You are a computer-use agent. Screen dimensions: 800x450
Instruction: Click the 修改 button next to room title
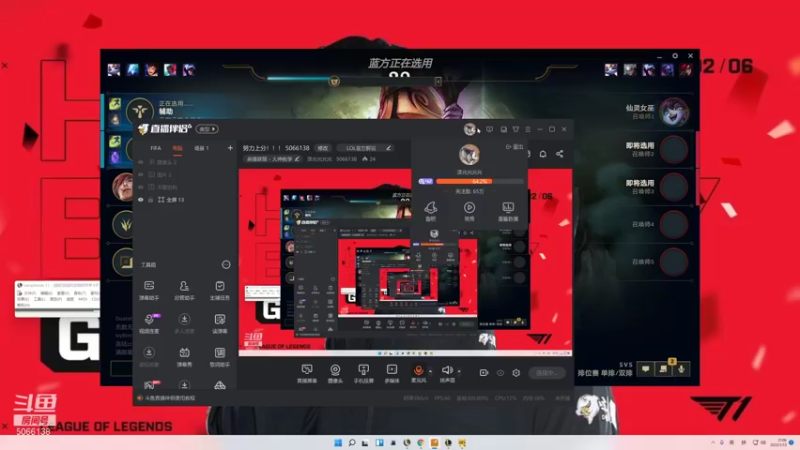coord(323,148)
